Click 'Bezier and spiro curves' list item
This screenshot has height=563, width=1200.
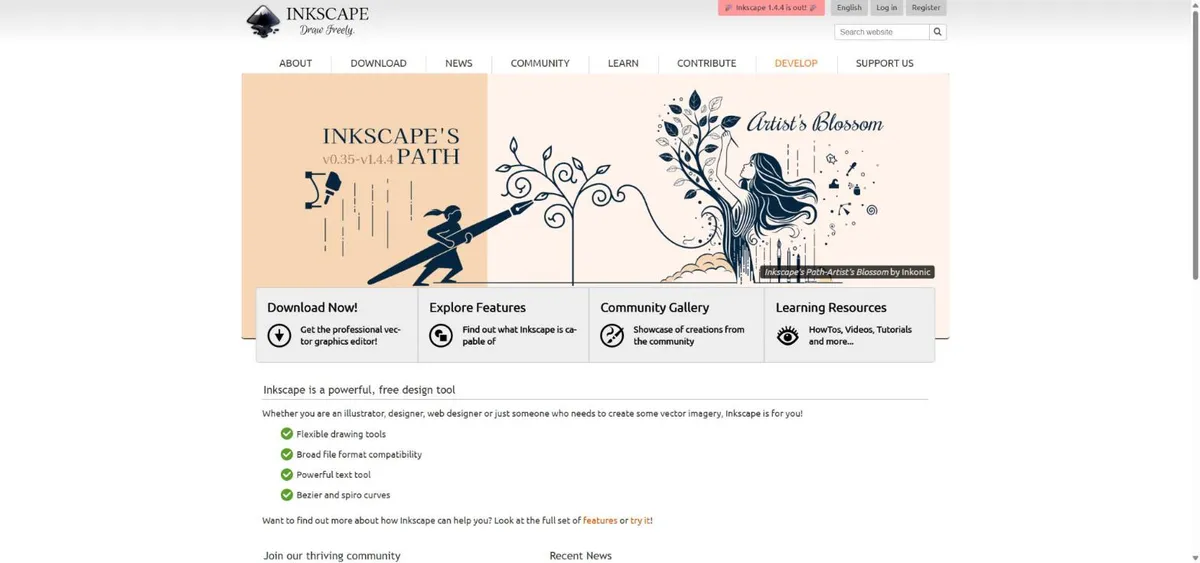click(x=343, y=495)
